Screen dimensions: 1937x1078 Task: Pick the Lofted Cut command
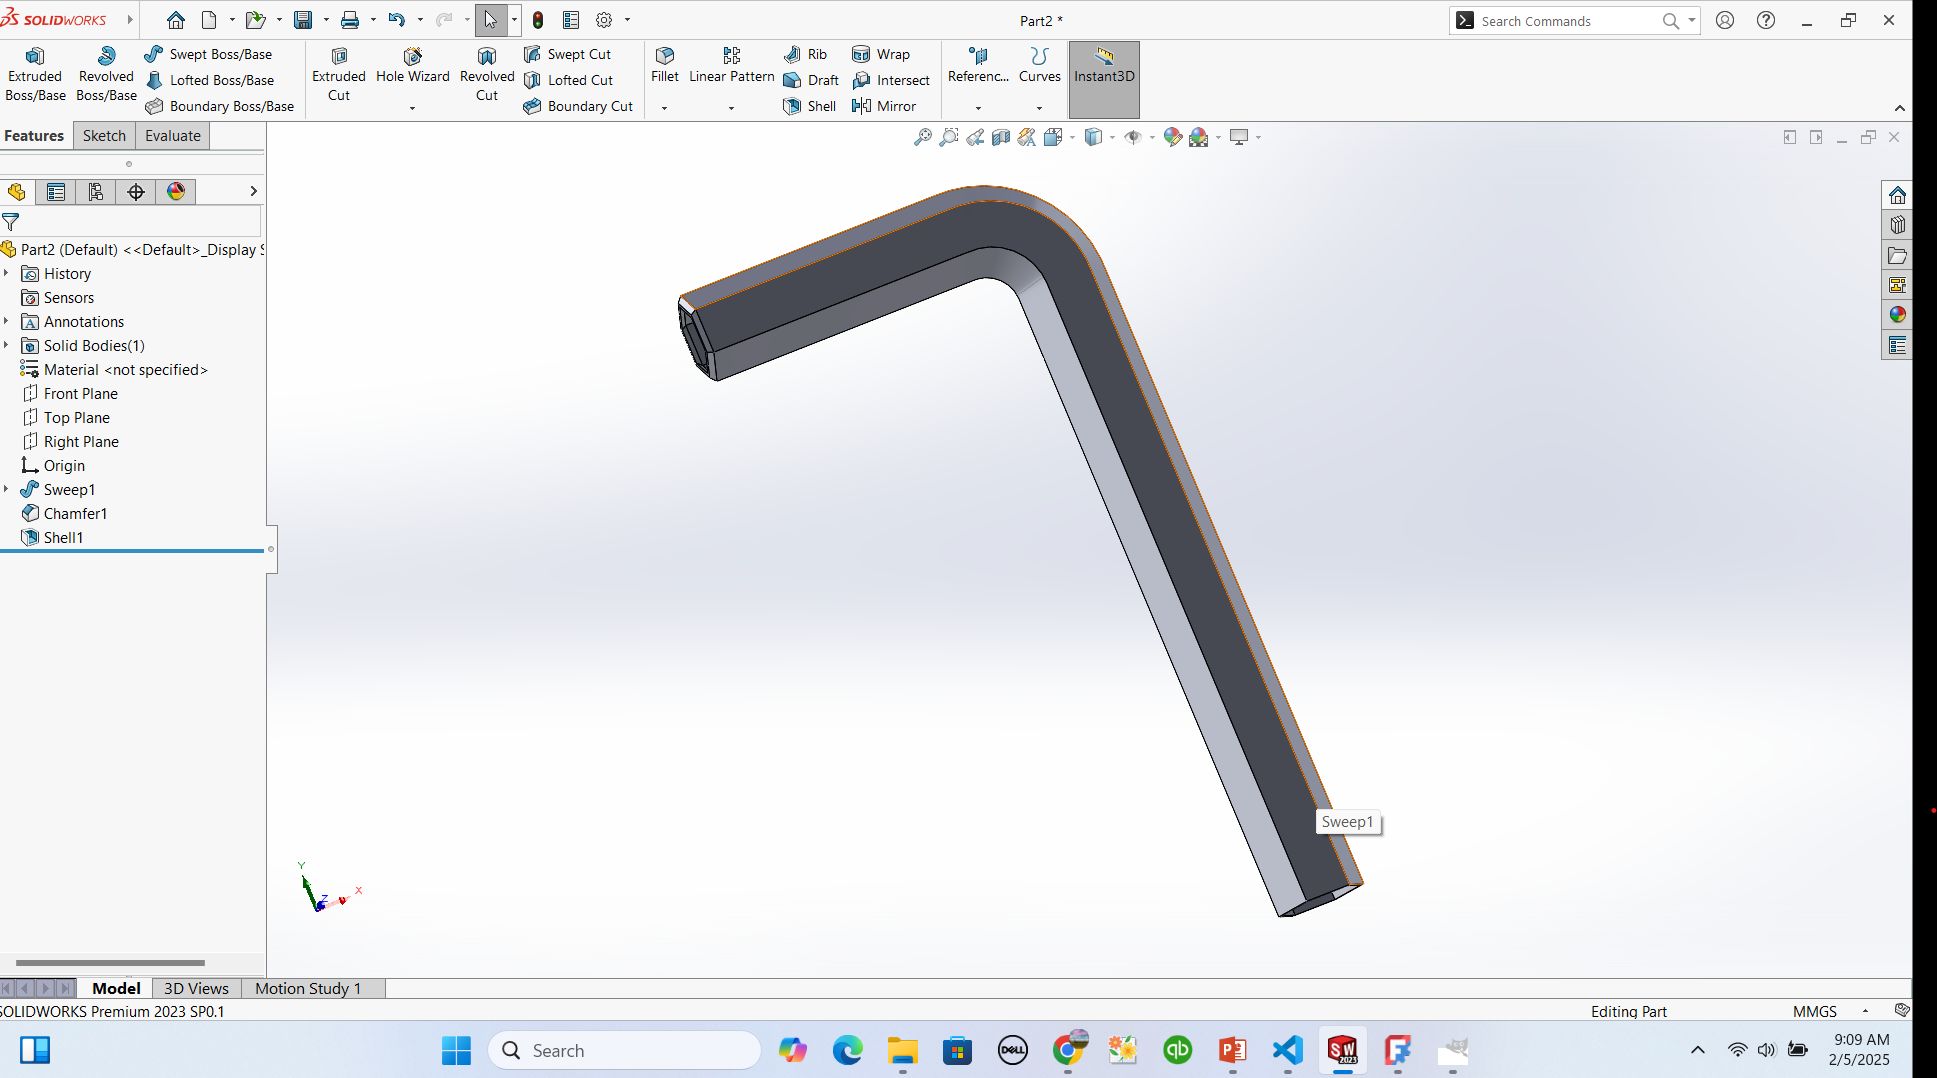click(x=568, y=80)
